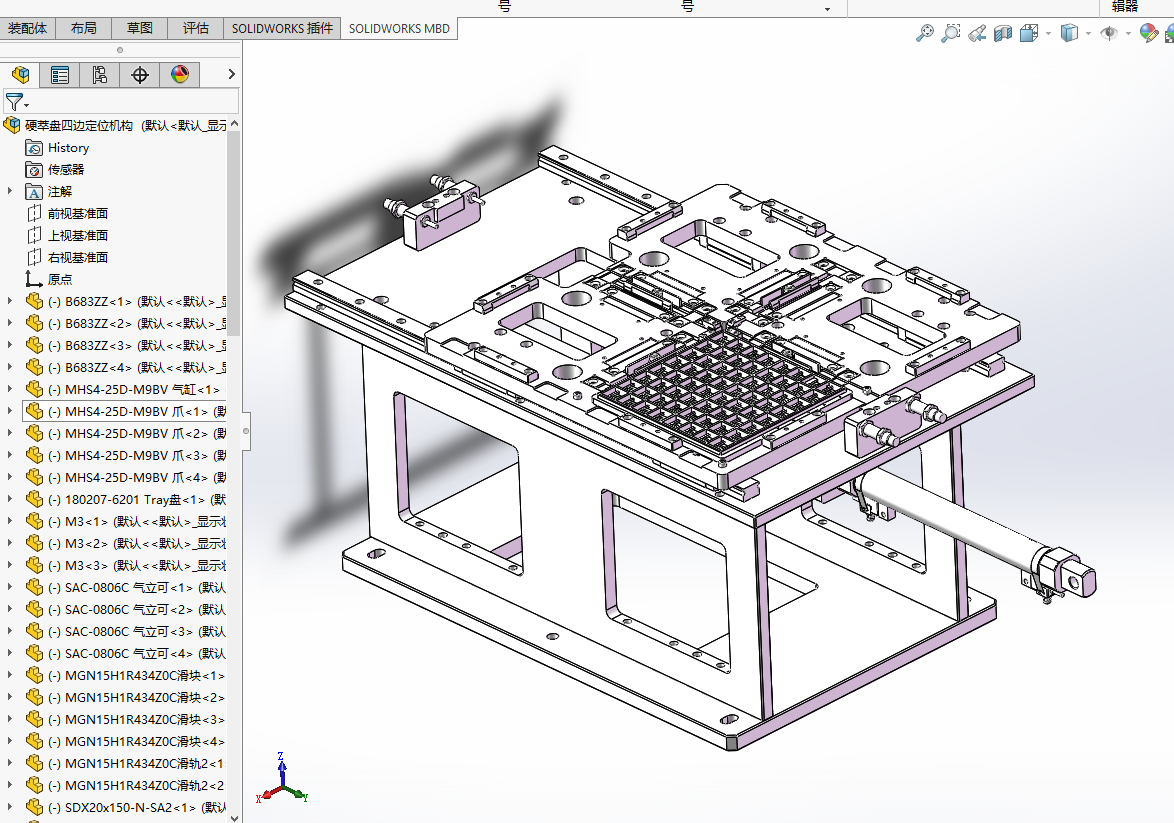Select MGN15H1R434Z0C滑轨2<1> in the tree

tap(124, 764)
